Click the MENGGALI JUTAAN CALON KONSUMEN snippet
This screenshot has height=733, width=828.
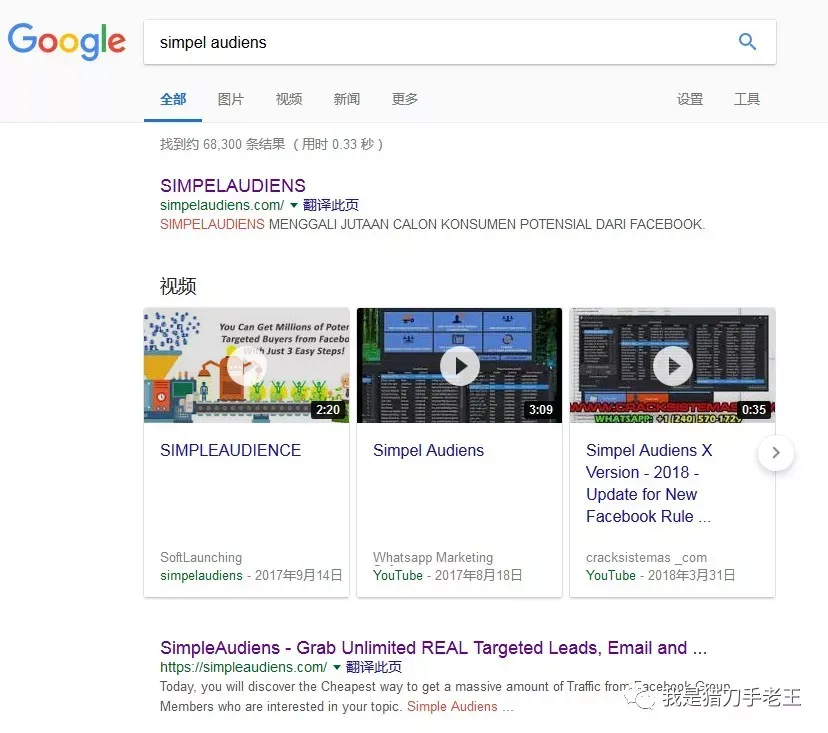tap(432, 224)
